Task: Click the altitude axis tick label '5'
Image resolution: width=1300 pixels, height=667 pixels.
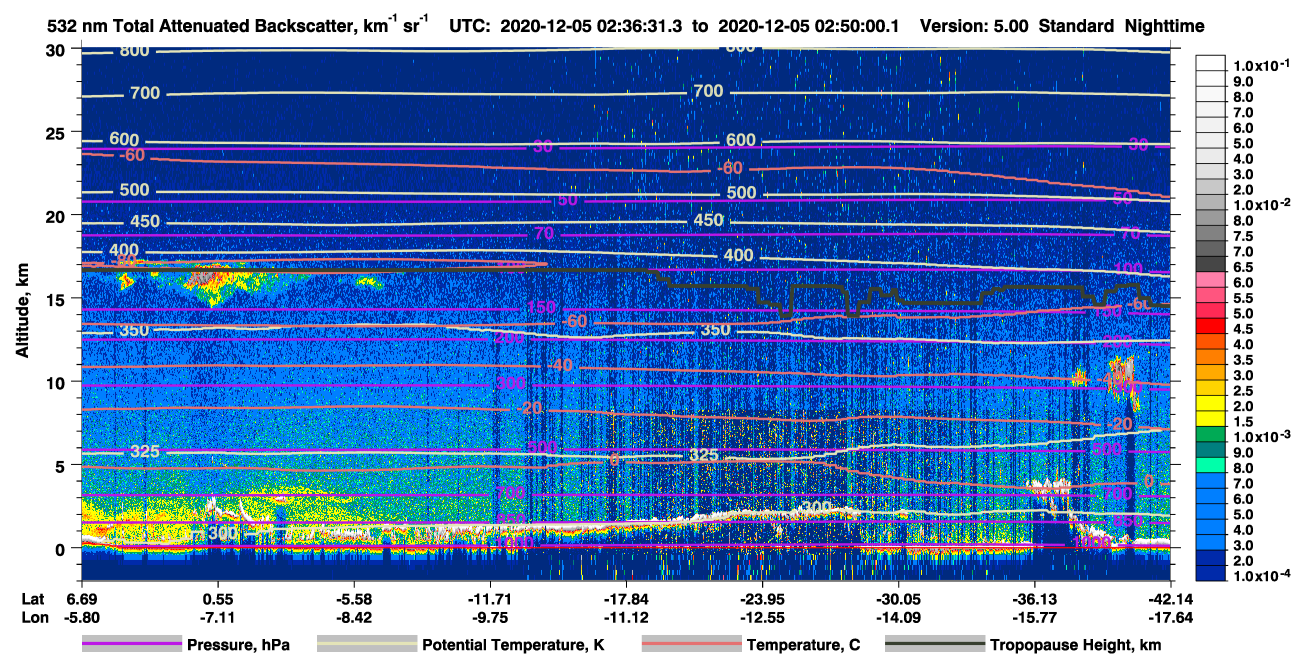Action: coord(62,465)
